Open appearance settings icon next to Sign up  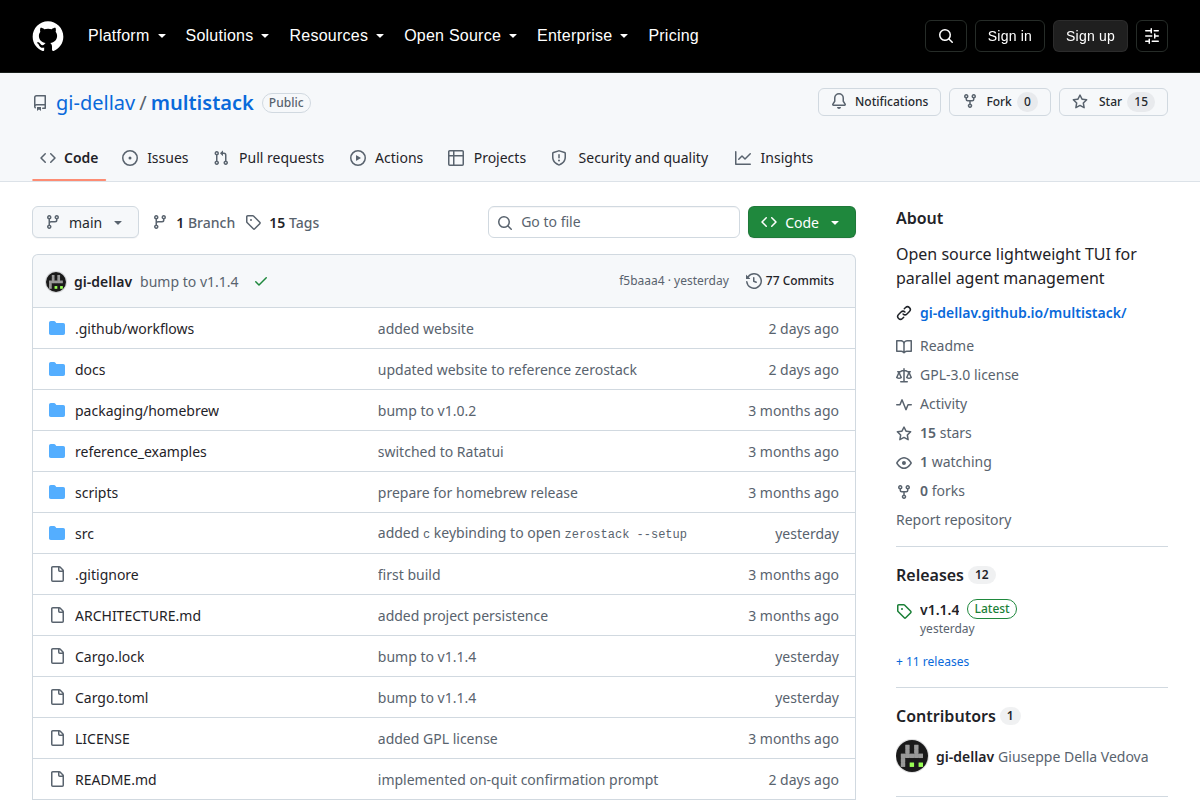pos(1152,36)
